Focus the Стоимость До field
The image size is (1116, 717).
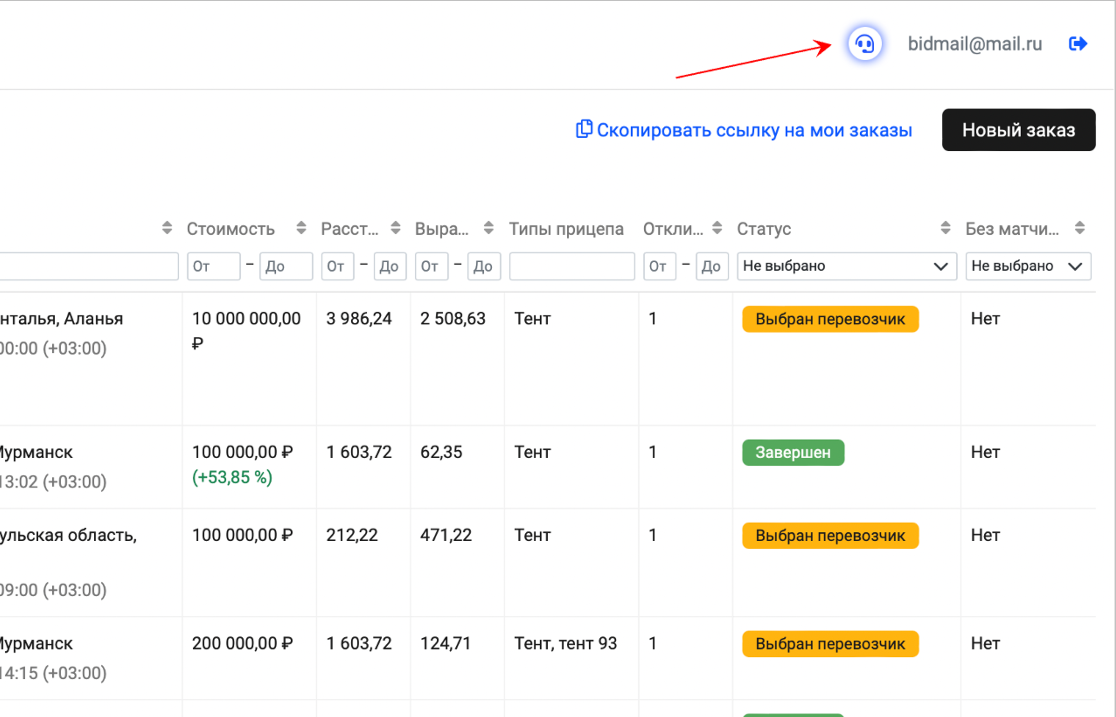285,266
